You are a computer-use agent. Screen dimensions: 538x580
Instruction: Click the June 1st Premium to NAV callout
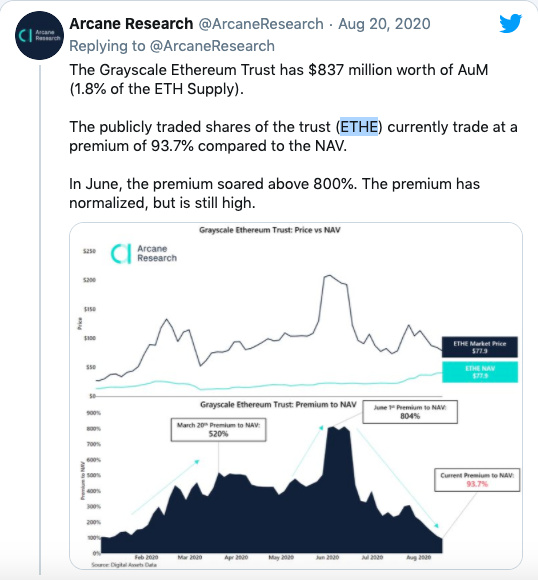(410, 412)
